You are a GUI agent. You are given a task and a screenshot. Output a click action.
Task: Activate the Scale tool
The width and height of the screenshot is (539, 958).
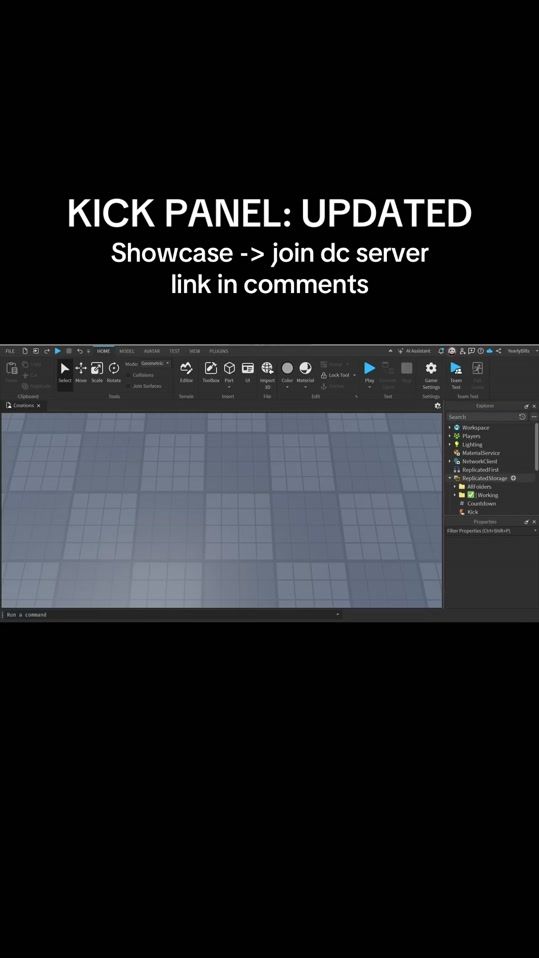click(x=97, y=372)
